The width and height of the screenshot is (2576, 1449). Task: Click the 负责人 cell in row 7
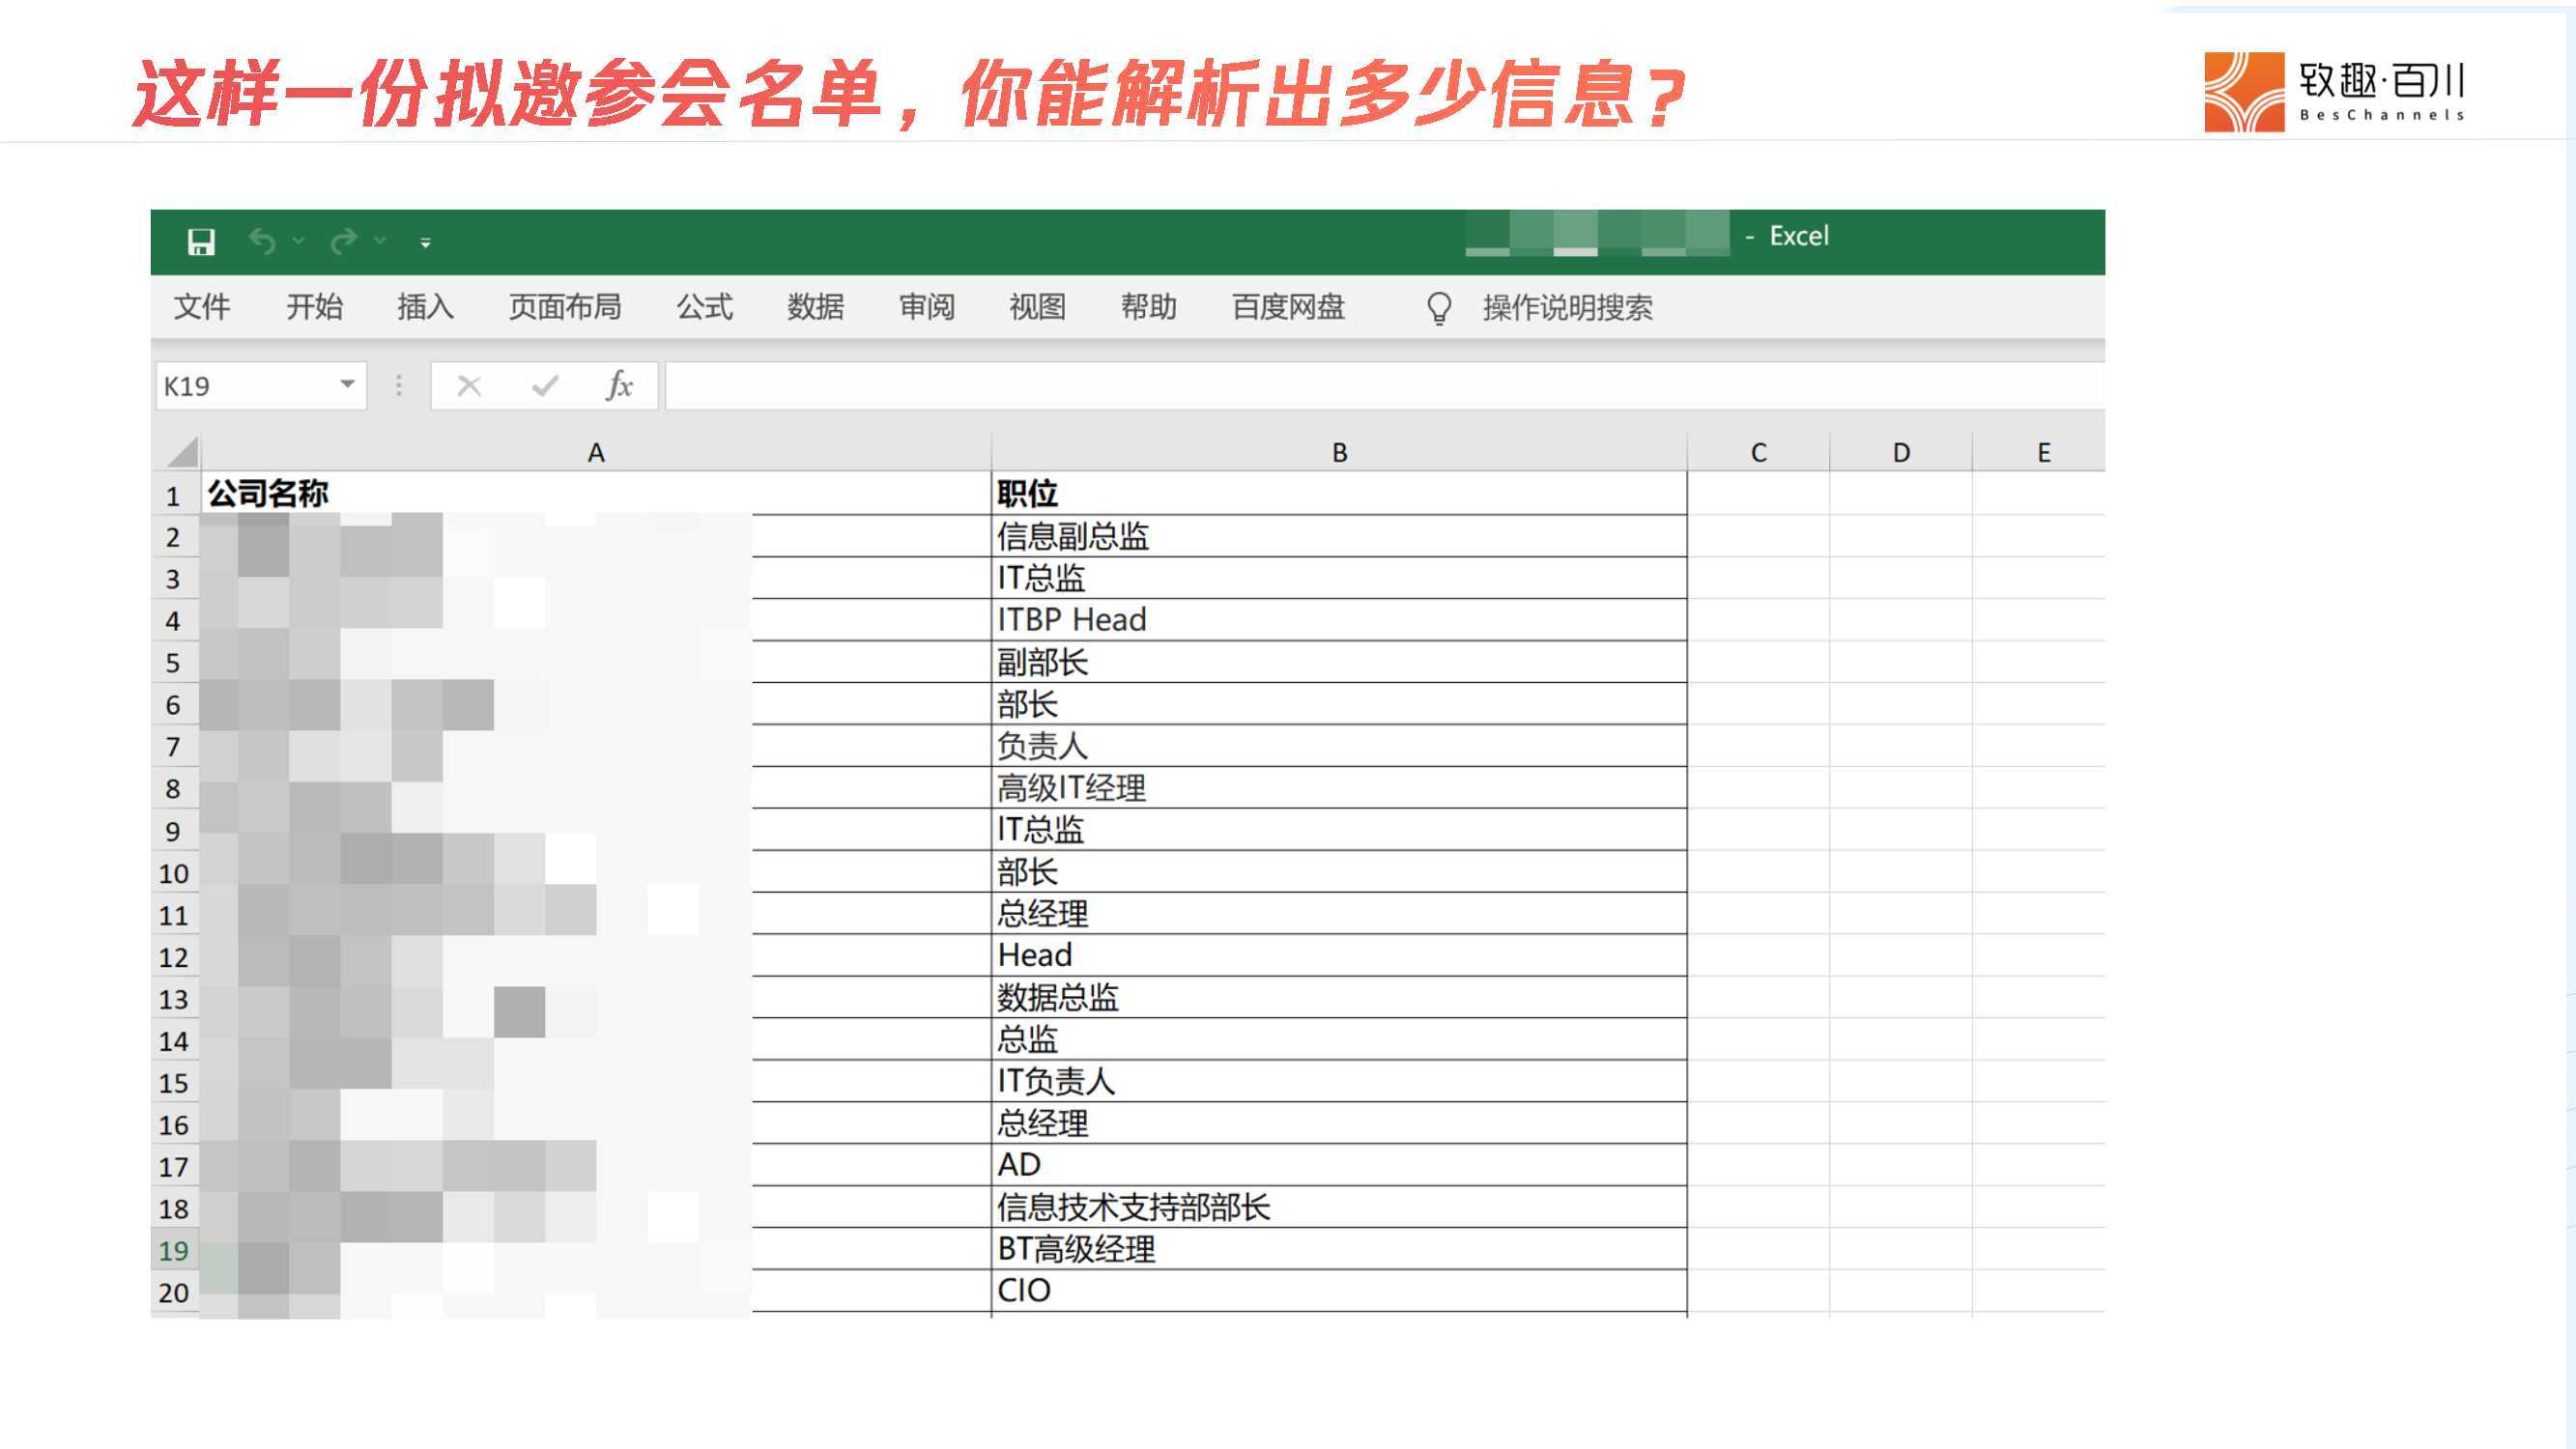pyautogui.click(x=1339, y=746)
